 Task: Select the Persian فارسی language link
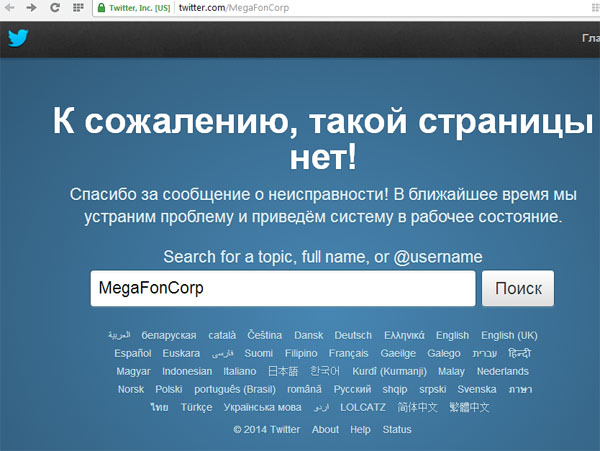(222, 354)
